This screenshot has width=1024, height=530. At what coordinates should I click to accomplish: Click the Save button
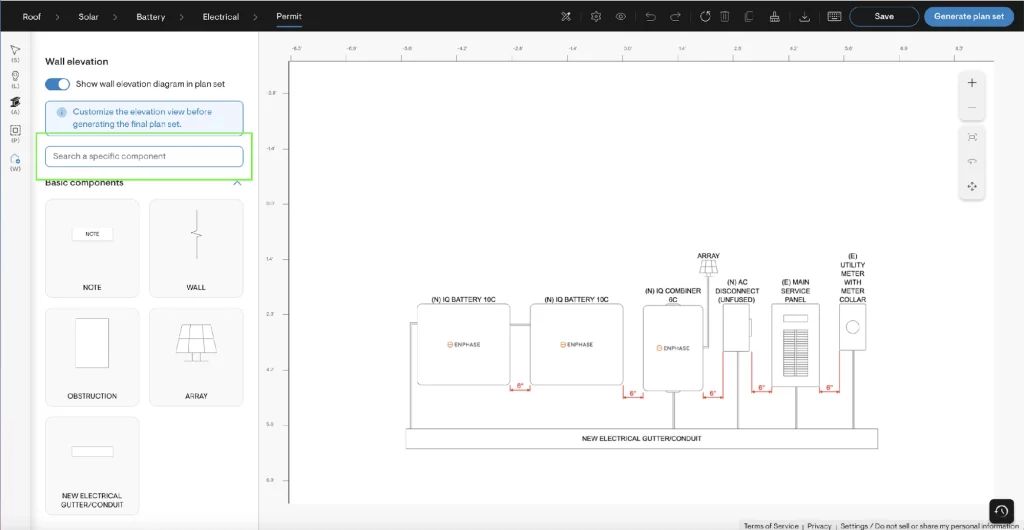[x=884, y=17]
